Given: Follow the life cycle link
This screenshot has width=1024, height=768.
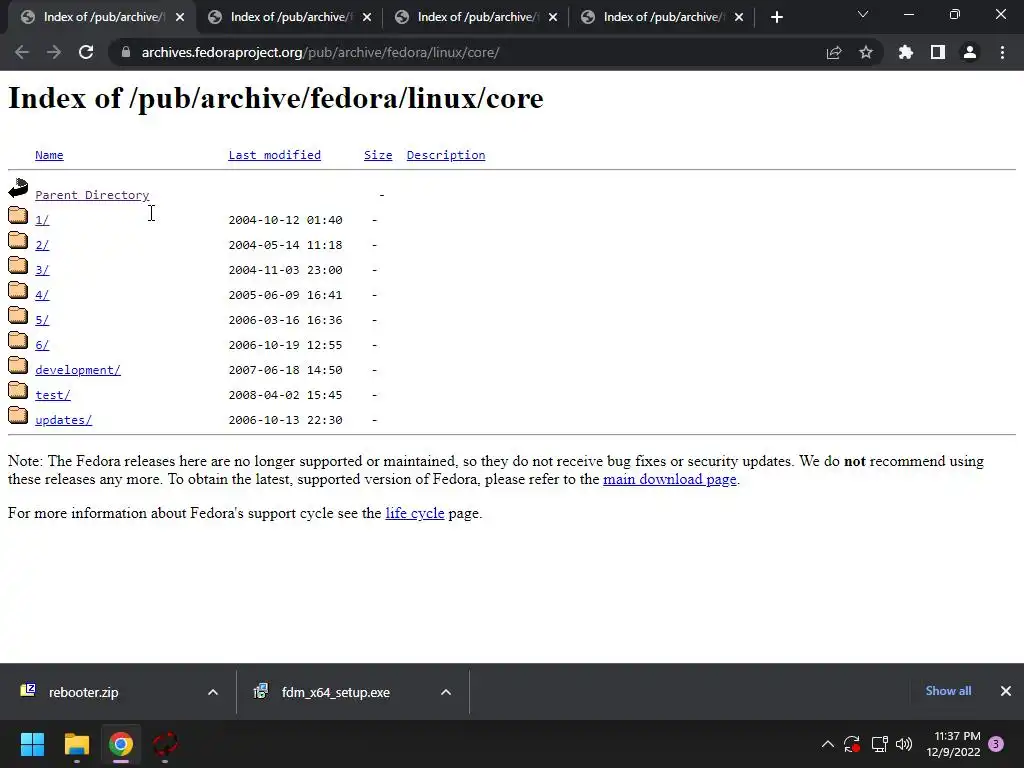Looking at the screenshot, I should tap(415, 513).
